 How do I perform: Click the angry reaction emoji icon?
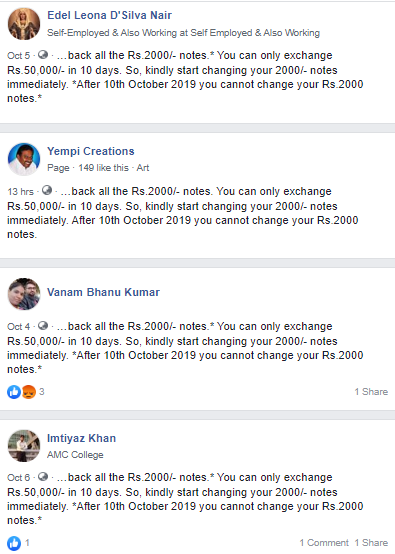[x=29, y=392]
